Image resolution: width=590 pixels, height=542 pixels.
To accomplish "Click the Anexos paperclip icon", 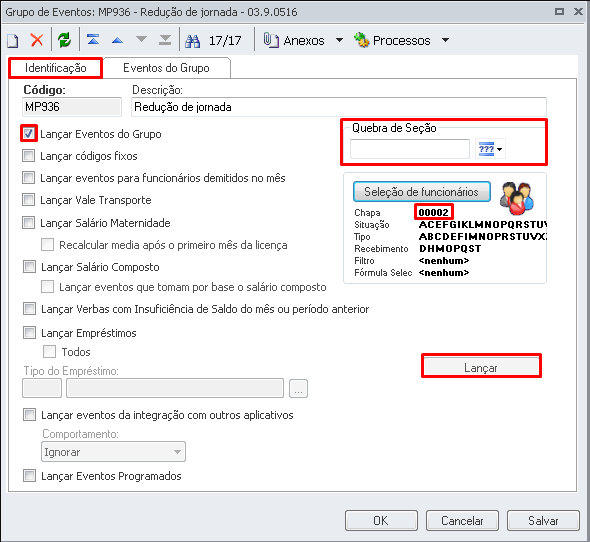I will click(x=271, y=40).
